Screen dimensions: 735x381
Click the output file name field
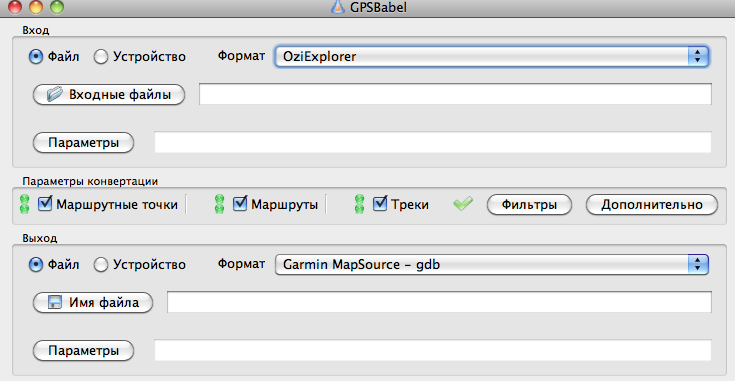pyautogui.click(x=439, y=302)
